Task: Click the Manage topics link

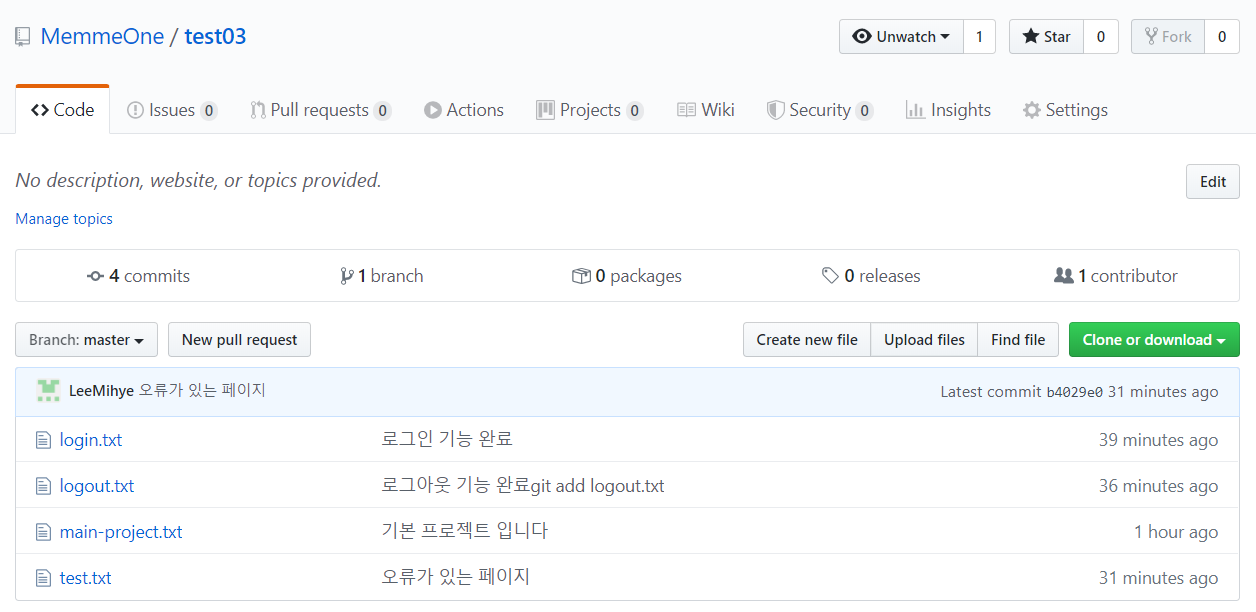Action: pyautogui.click(x=64, y=219)
